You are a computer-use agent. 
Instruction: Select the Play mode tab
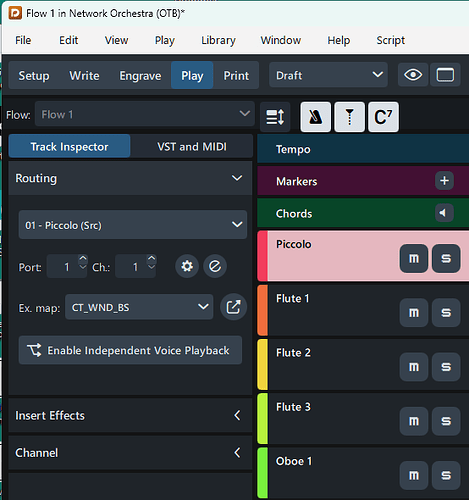point(192,75)
